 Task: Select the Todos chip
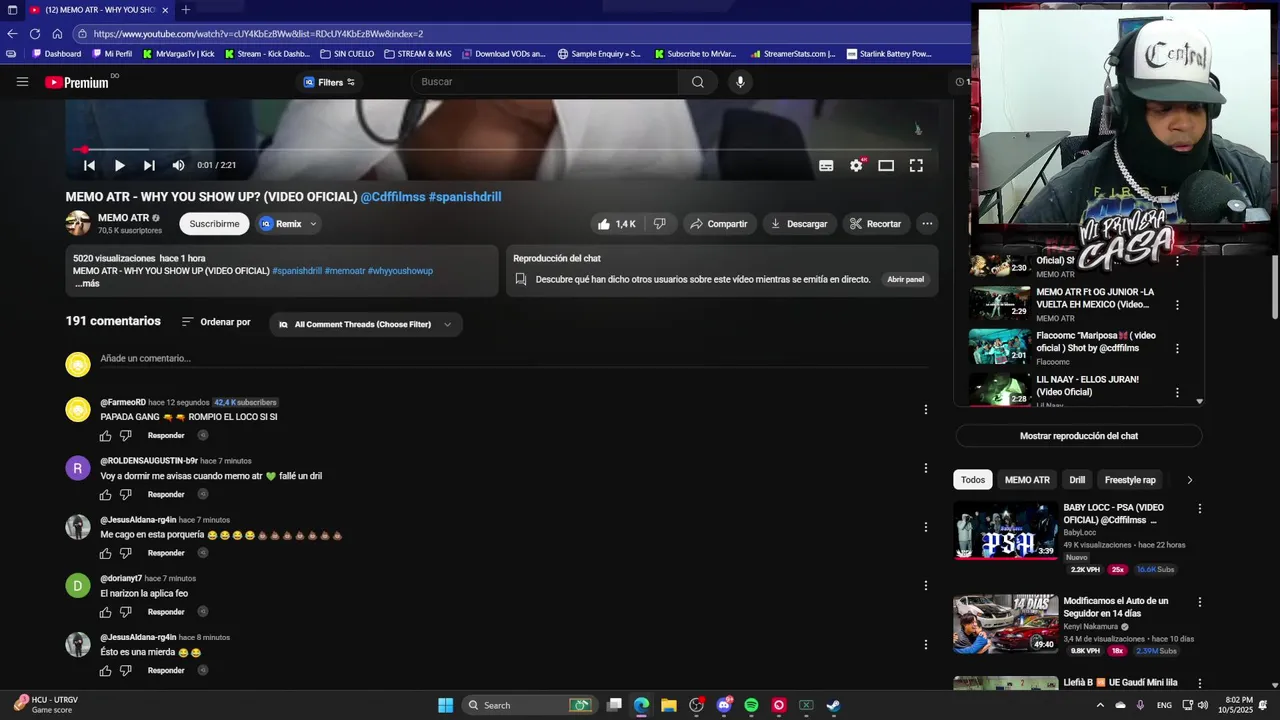[x=973, y=480]
